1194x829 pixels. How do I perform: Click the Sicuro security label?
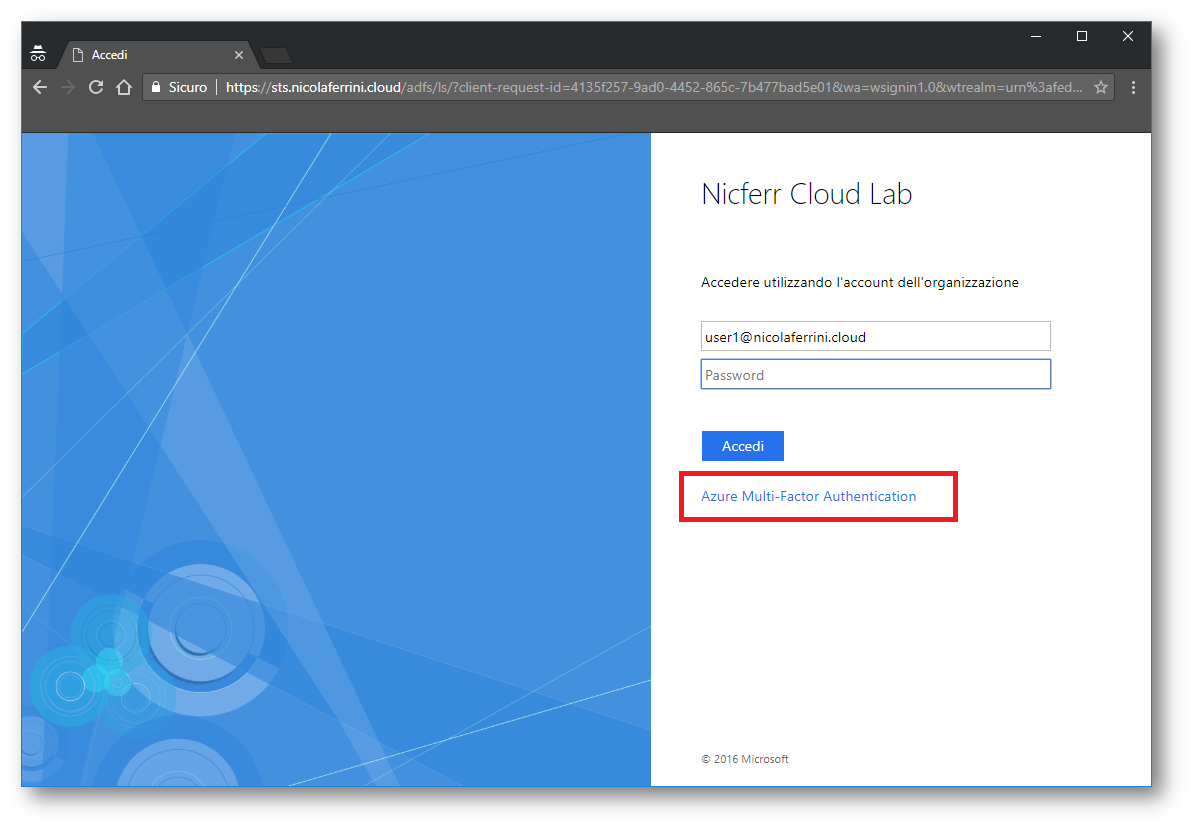pyautogui.click(x=187, y=88)
